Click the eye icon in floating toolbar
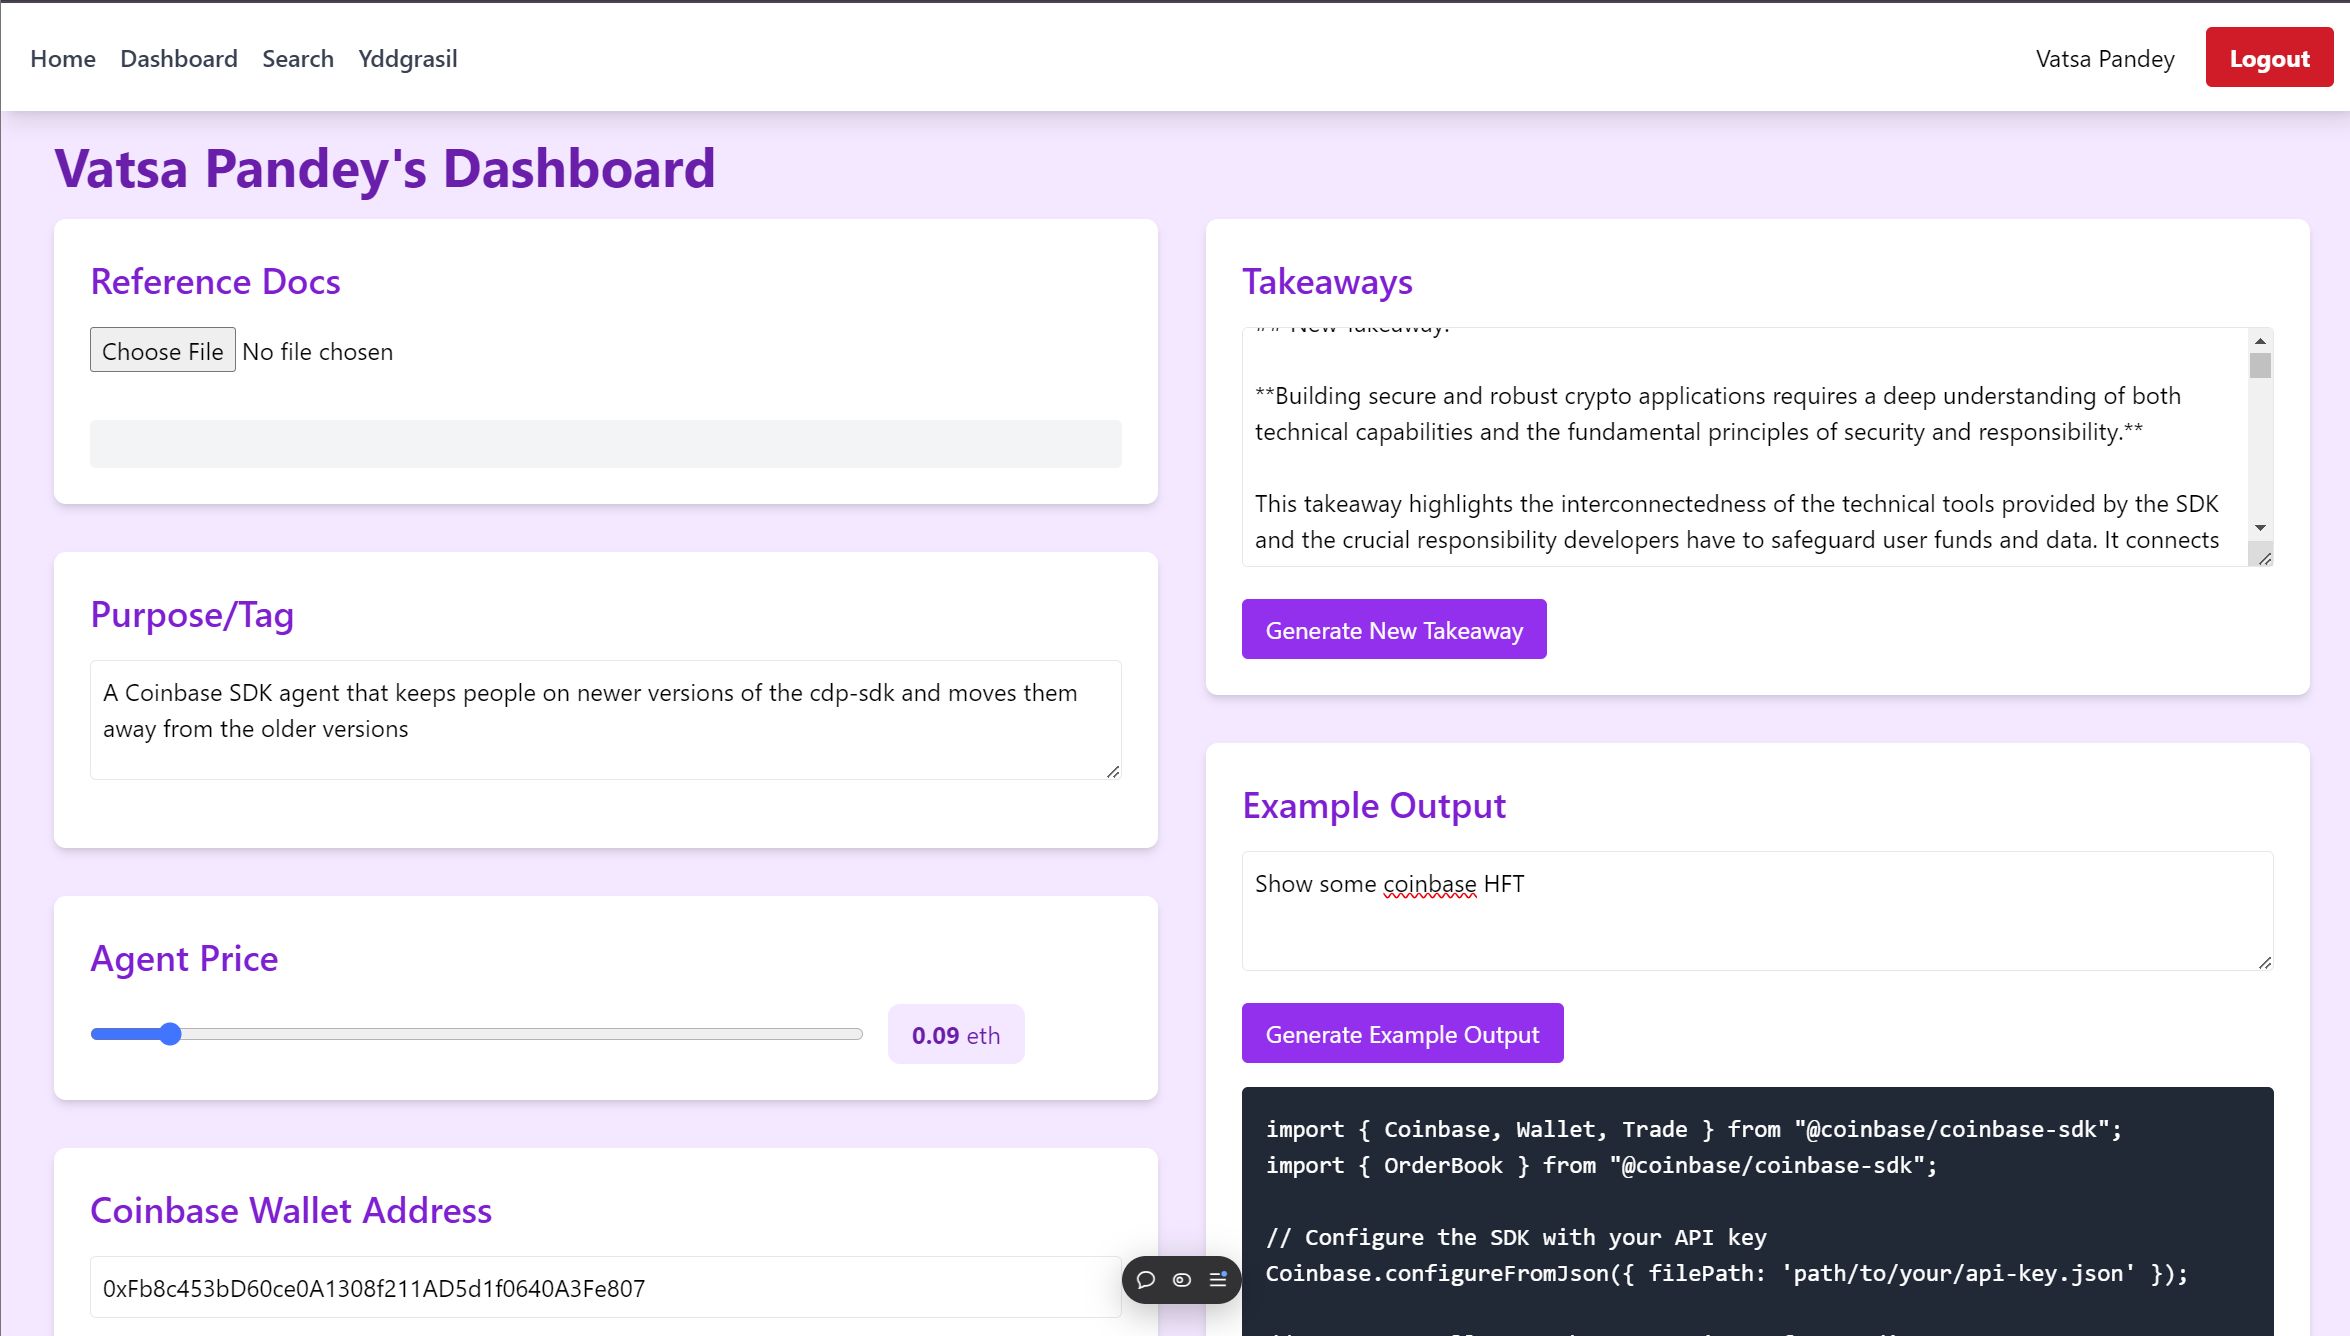2350x1336 pixels. coord(1182,1279)
